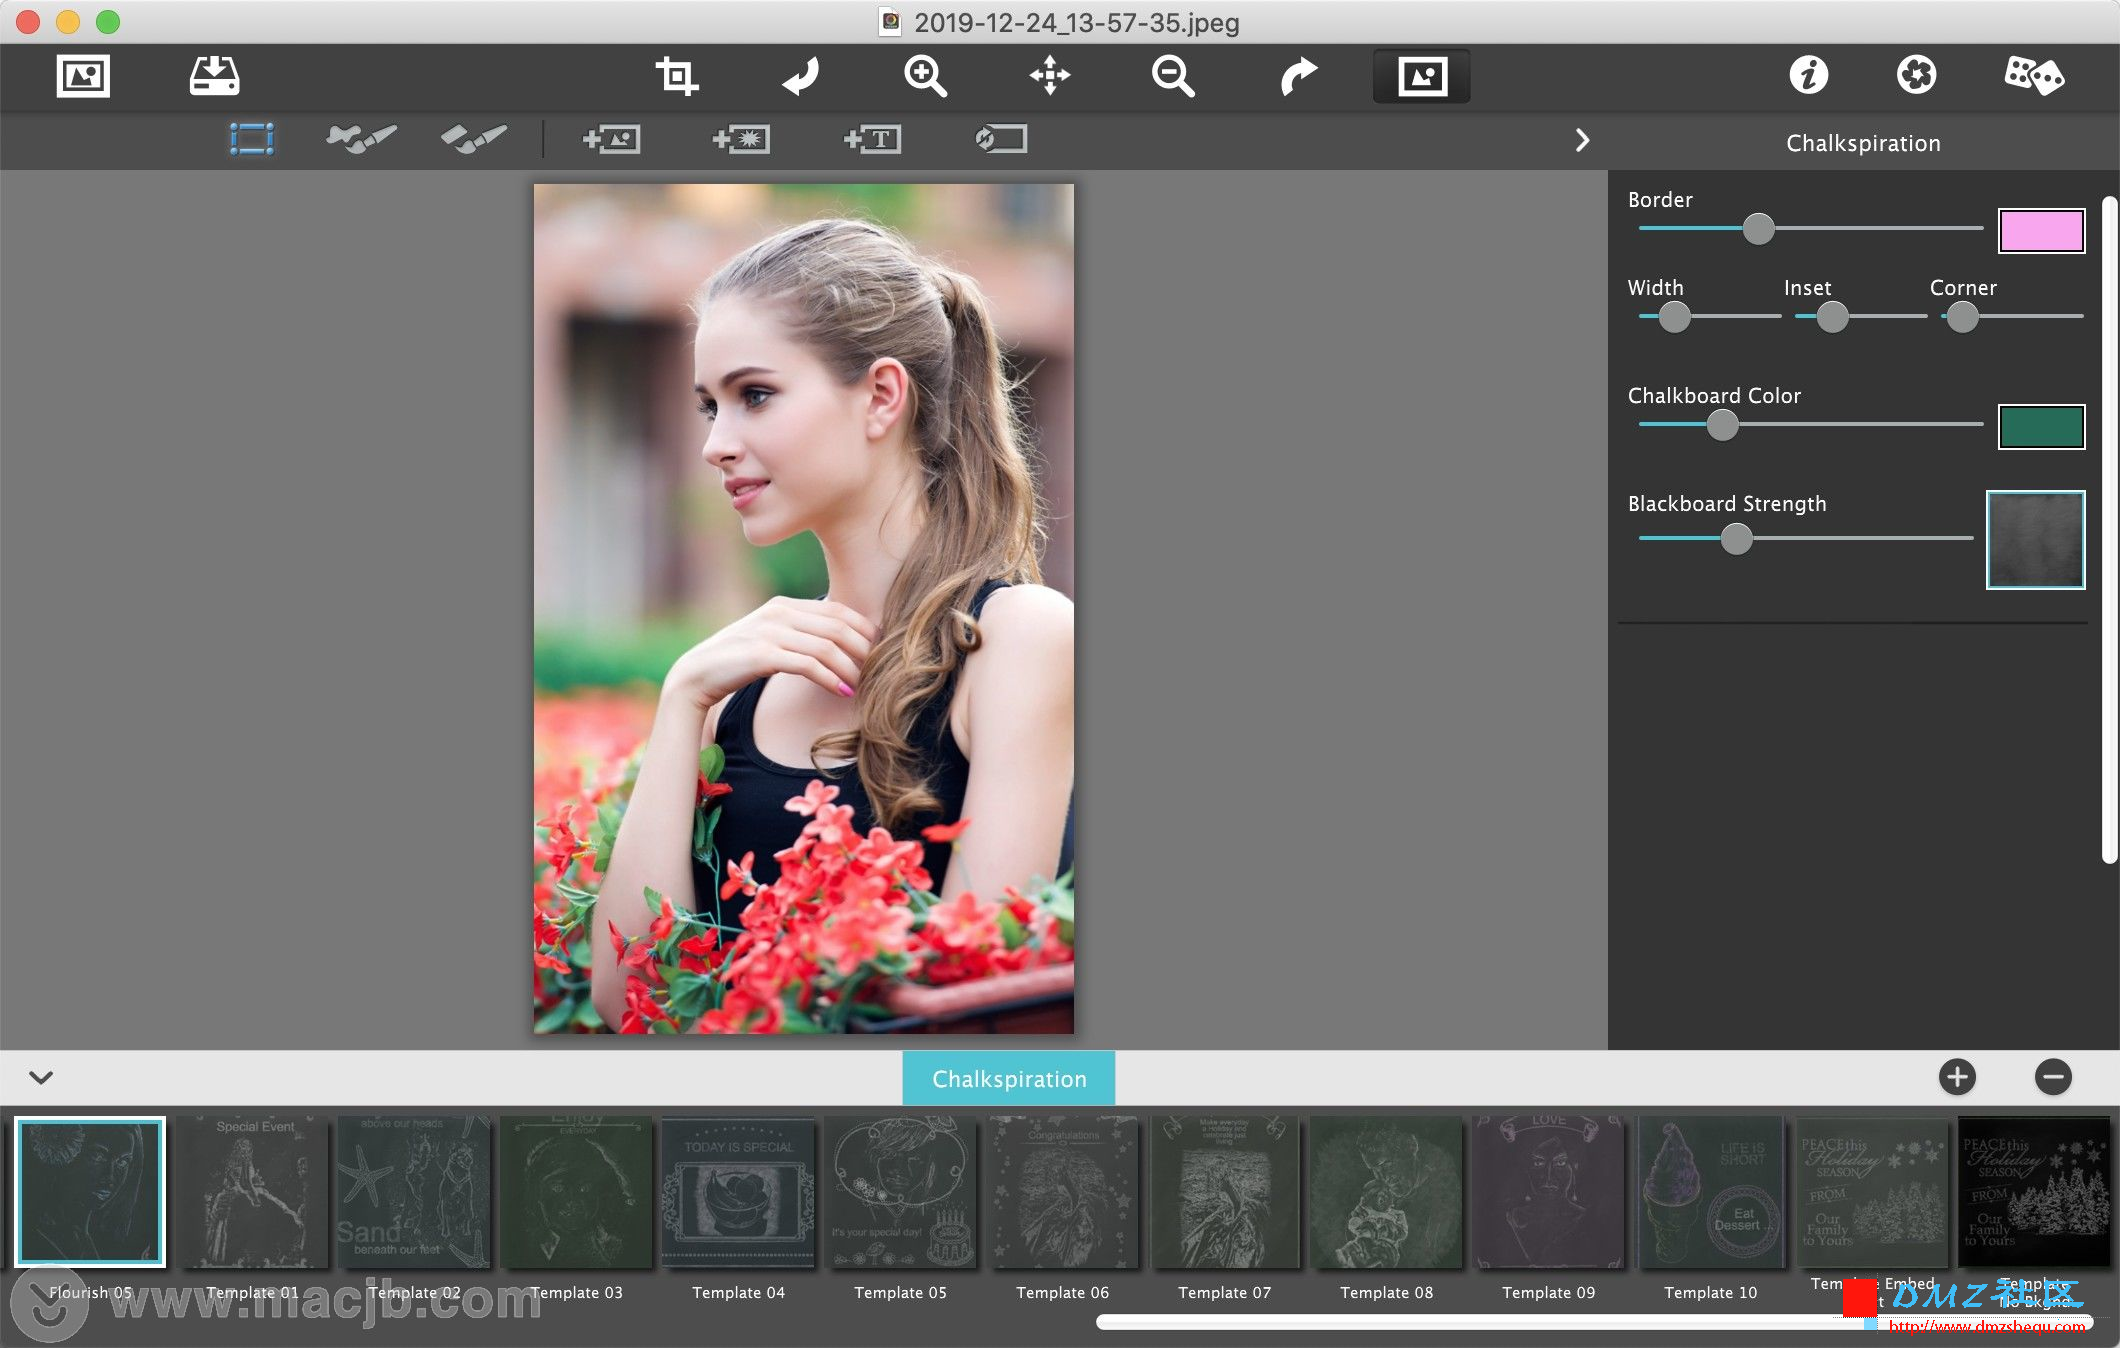Select the dashed-rectangle selection tool
2120x1348 pixels.
(x=252, y=139)
